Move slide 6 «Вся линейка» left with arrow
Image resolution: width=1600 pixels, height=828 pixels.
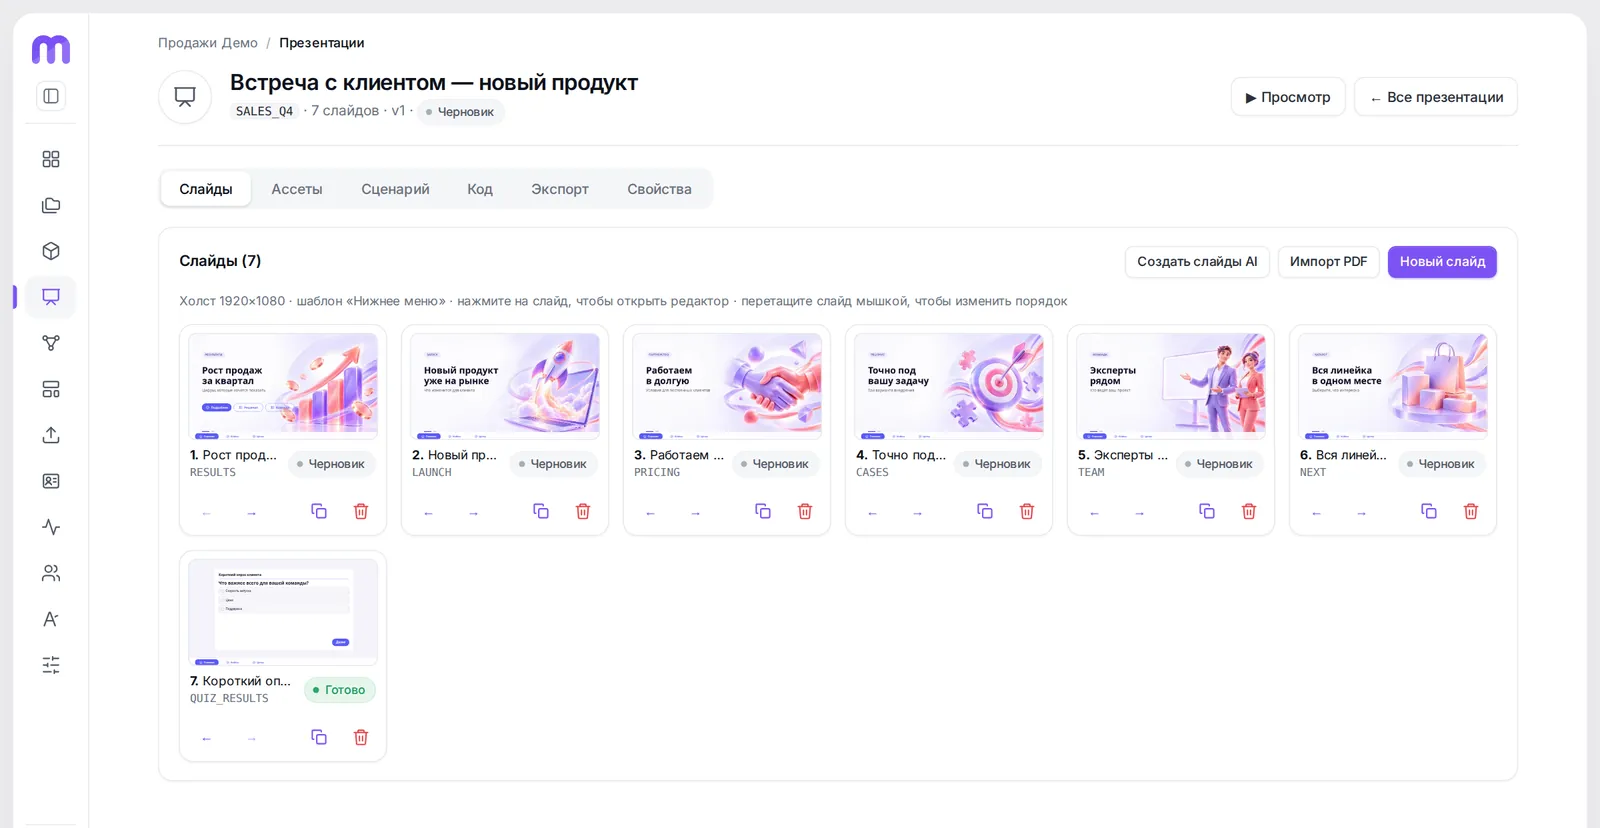[1316, 513]
